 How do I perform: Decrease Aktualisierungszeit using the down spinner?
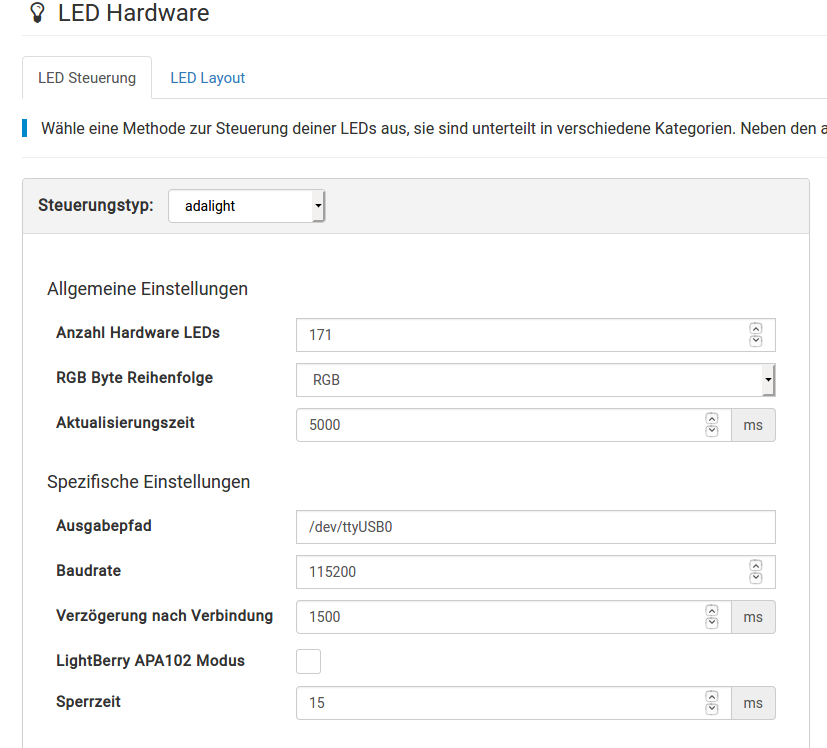(x=712, y=431)
